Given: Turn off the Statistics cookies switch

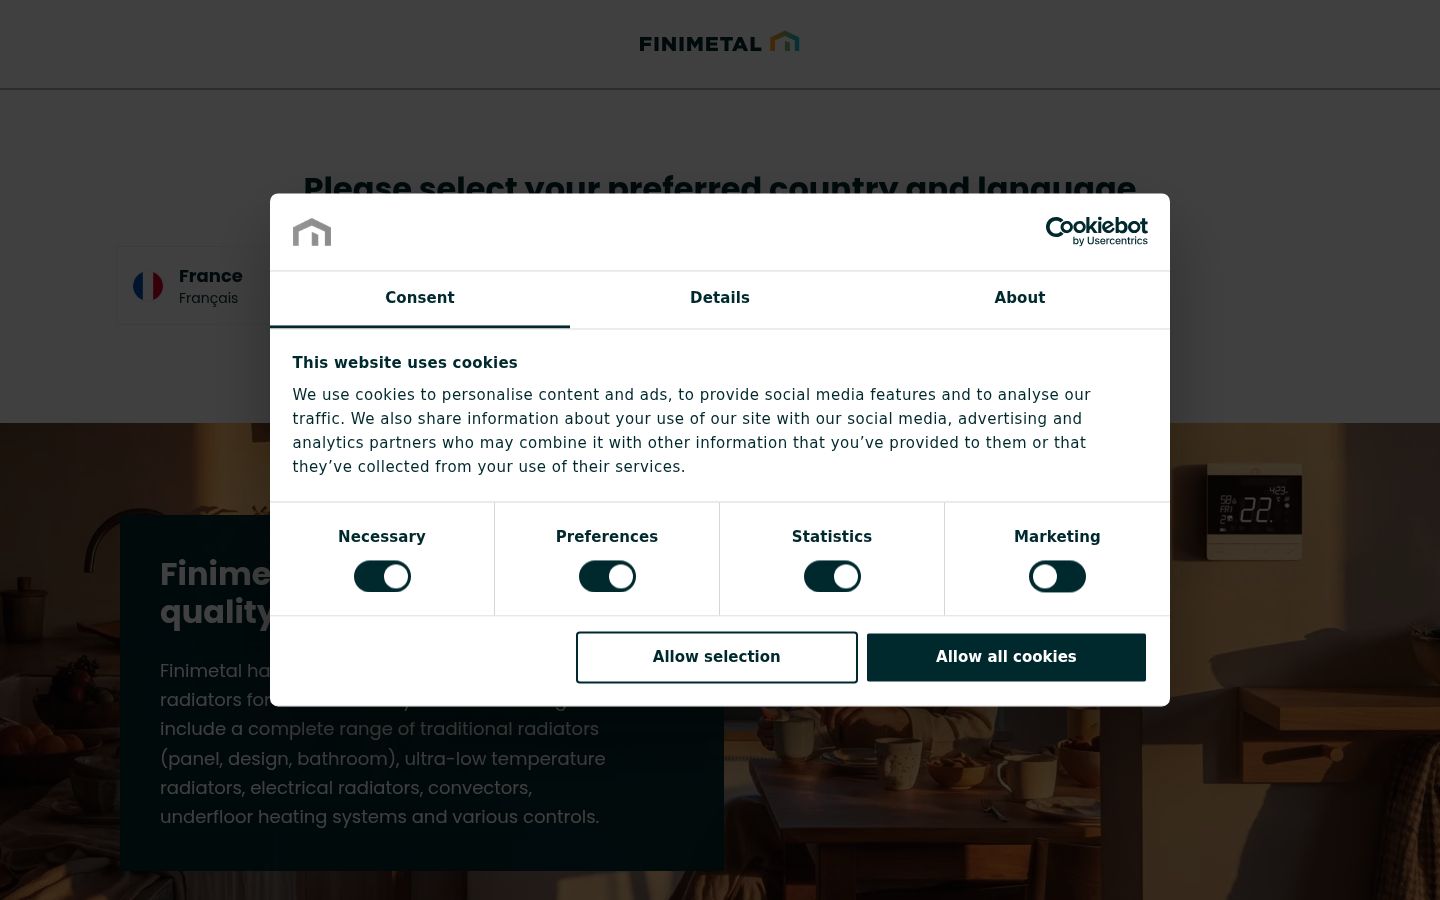Looking at the screenshot, I should [x=832, y=577].
